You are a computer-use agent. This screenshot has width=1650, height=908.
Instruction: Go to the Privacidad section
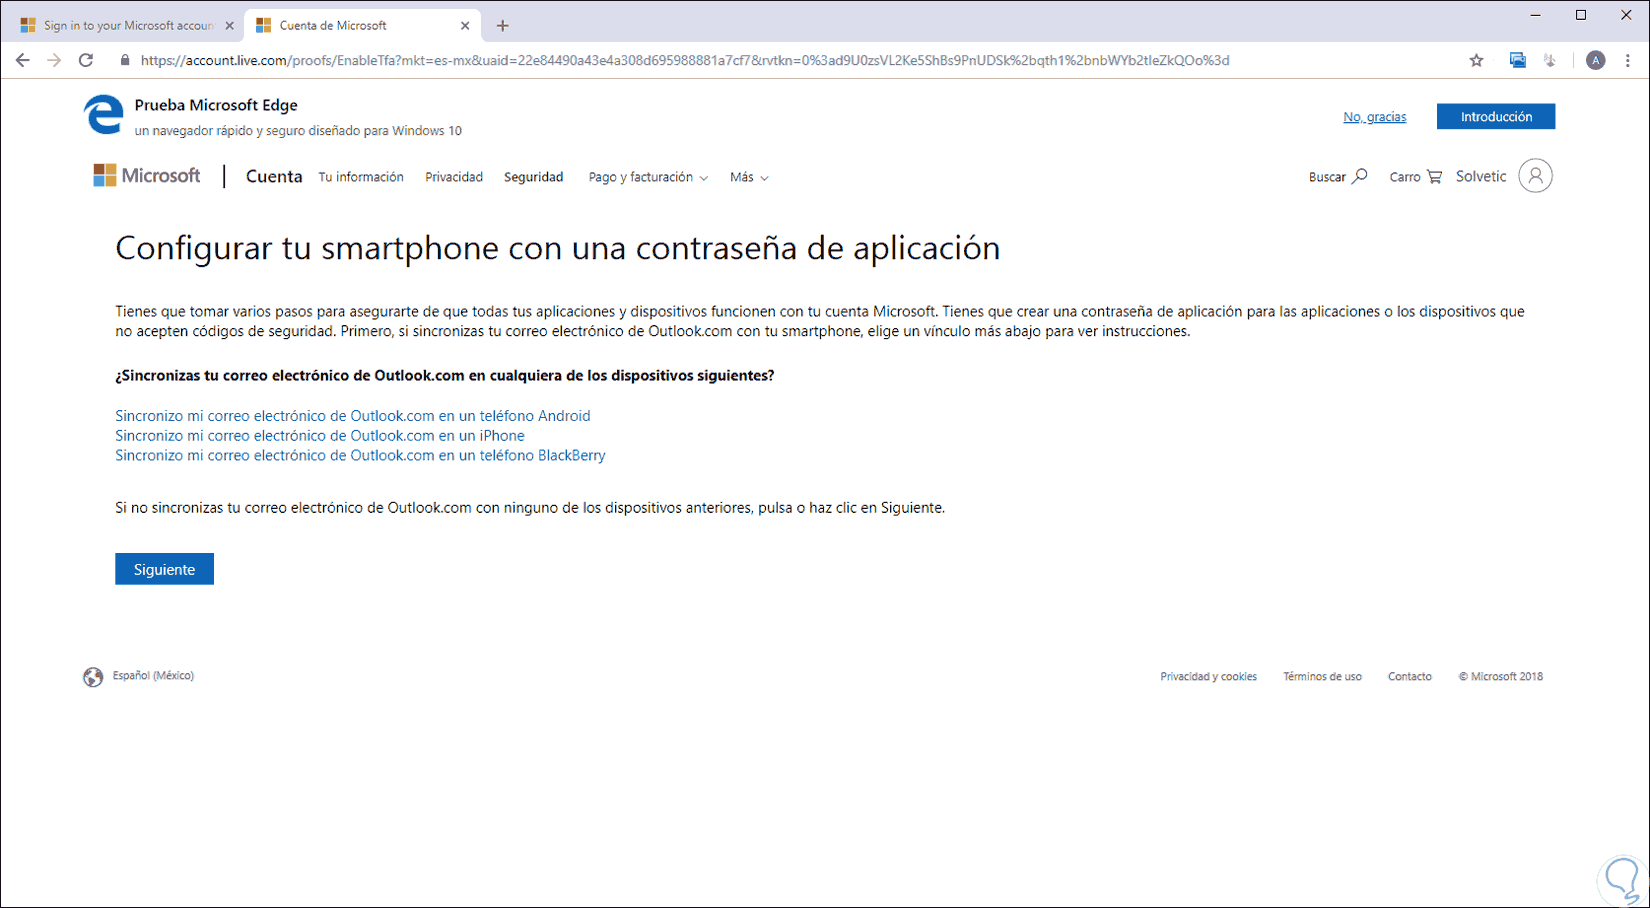[454, 177]
